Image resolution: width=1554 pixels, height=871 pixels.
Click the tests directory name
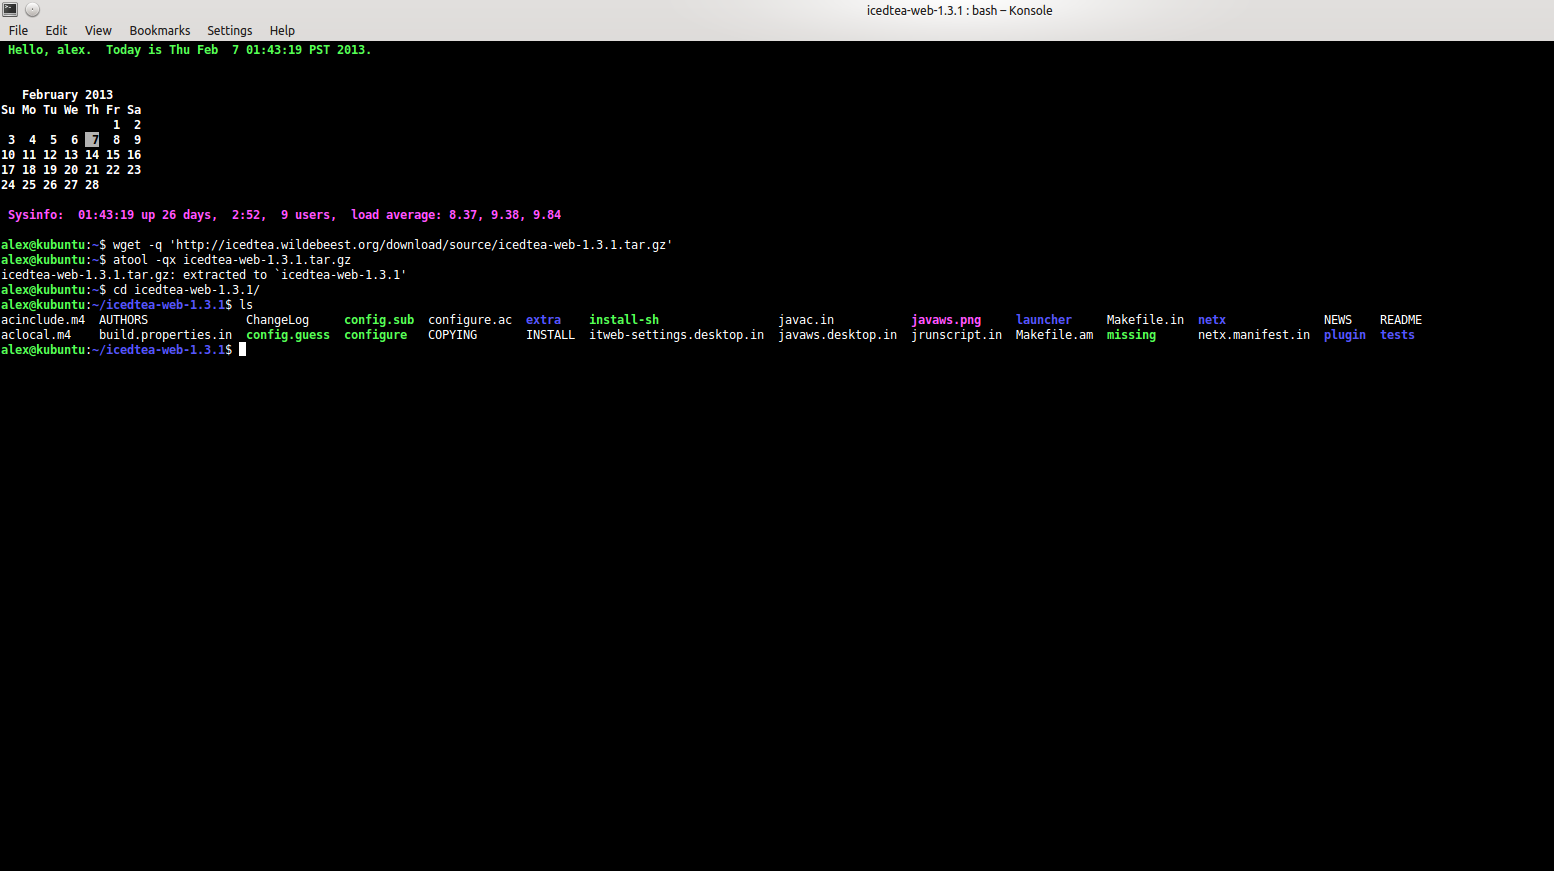pyautogui.click(x=1397, y=335)
